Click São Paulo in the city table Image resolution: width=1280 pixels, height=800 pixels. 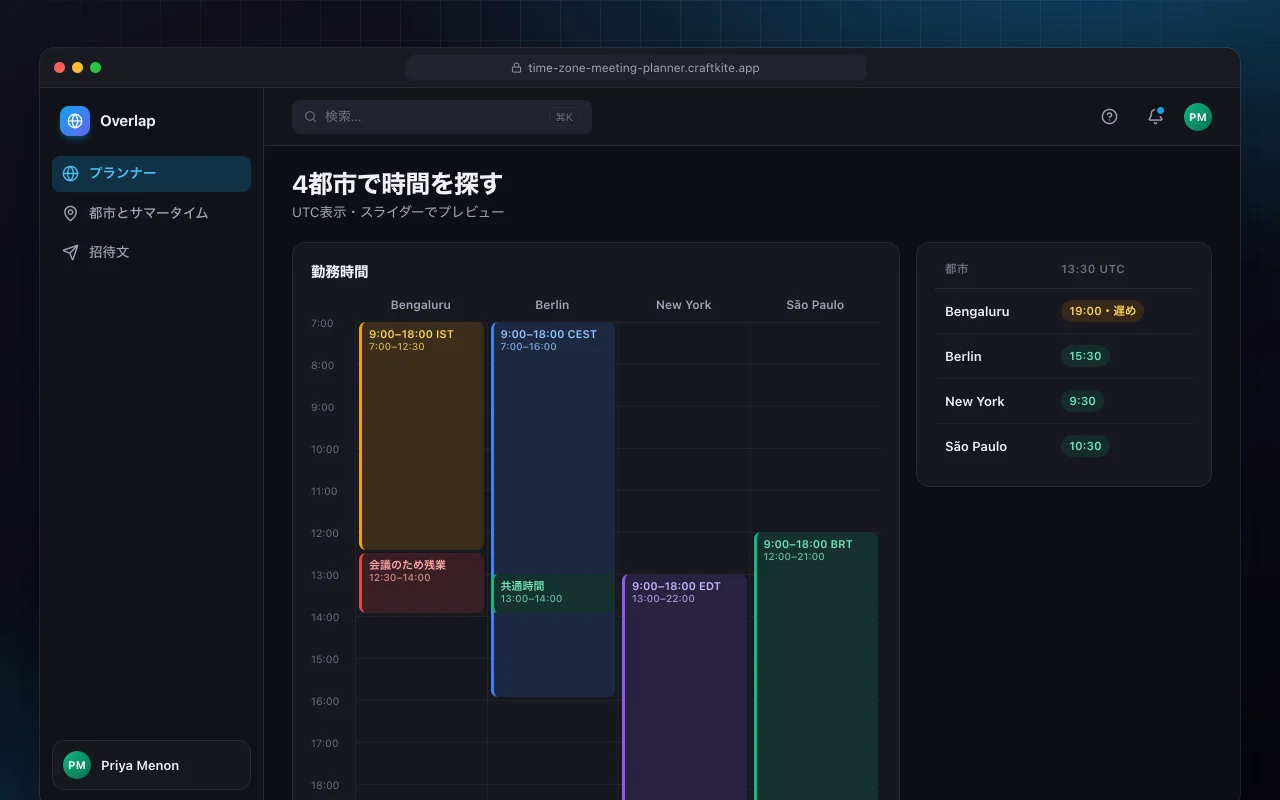(x=976, y=446)
